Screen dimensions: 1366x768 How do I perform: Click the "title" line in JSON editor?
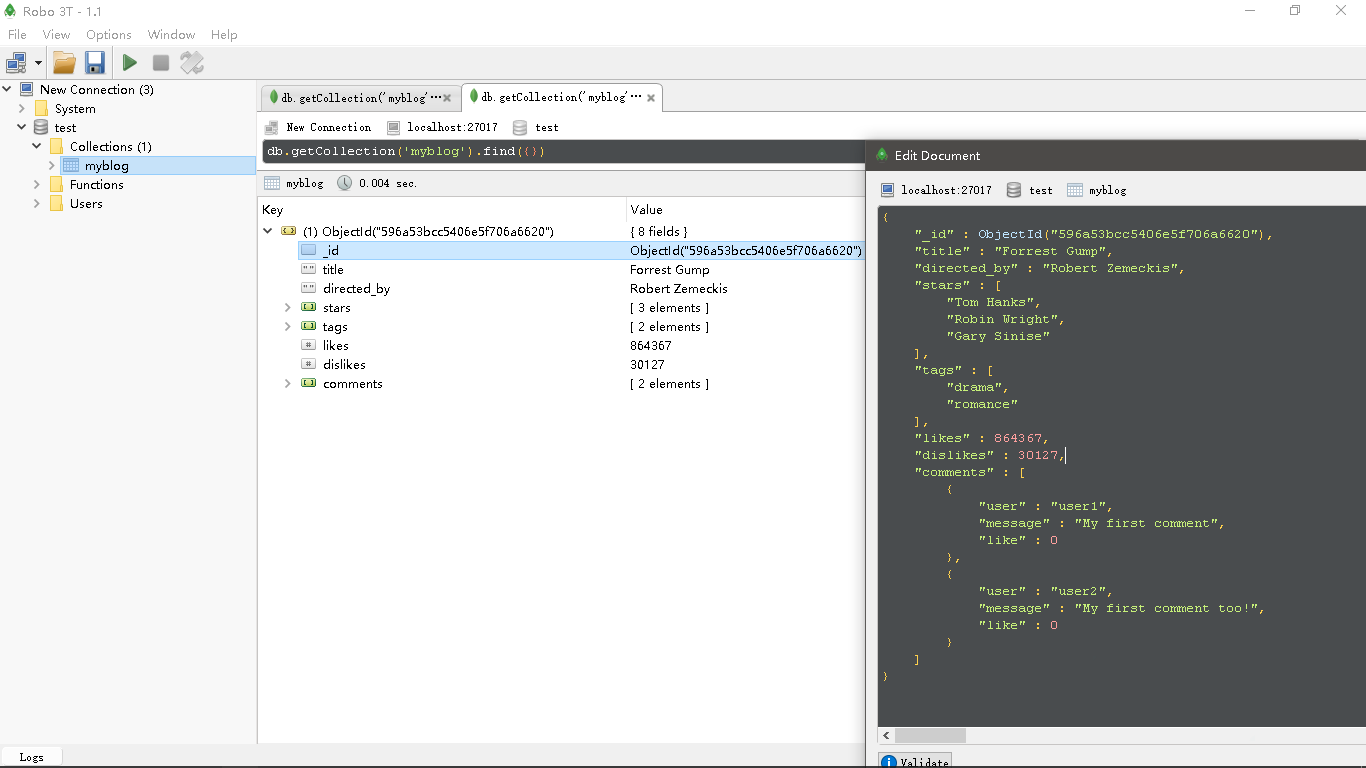click(1014, 251)
